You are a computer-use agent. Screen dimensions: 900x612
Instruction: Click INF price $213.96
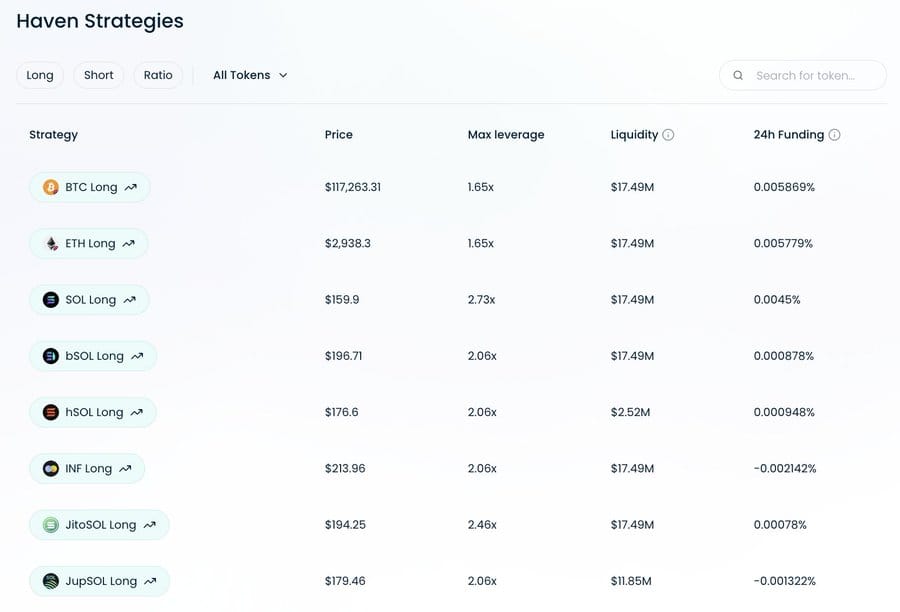click(x=345, y=468)
